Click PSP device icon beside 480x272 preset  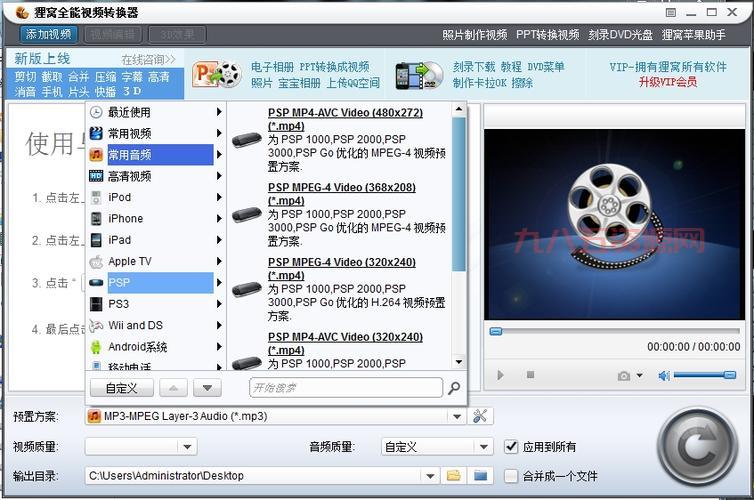[x=247, y=140]
